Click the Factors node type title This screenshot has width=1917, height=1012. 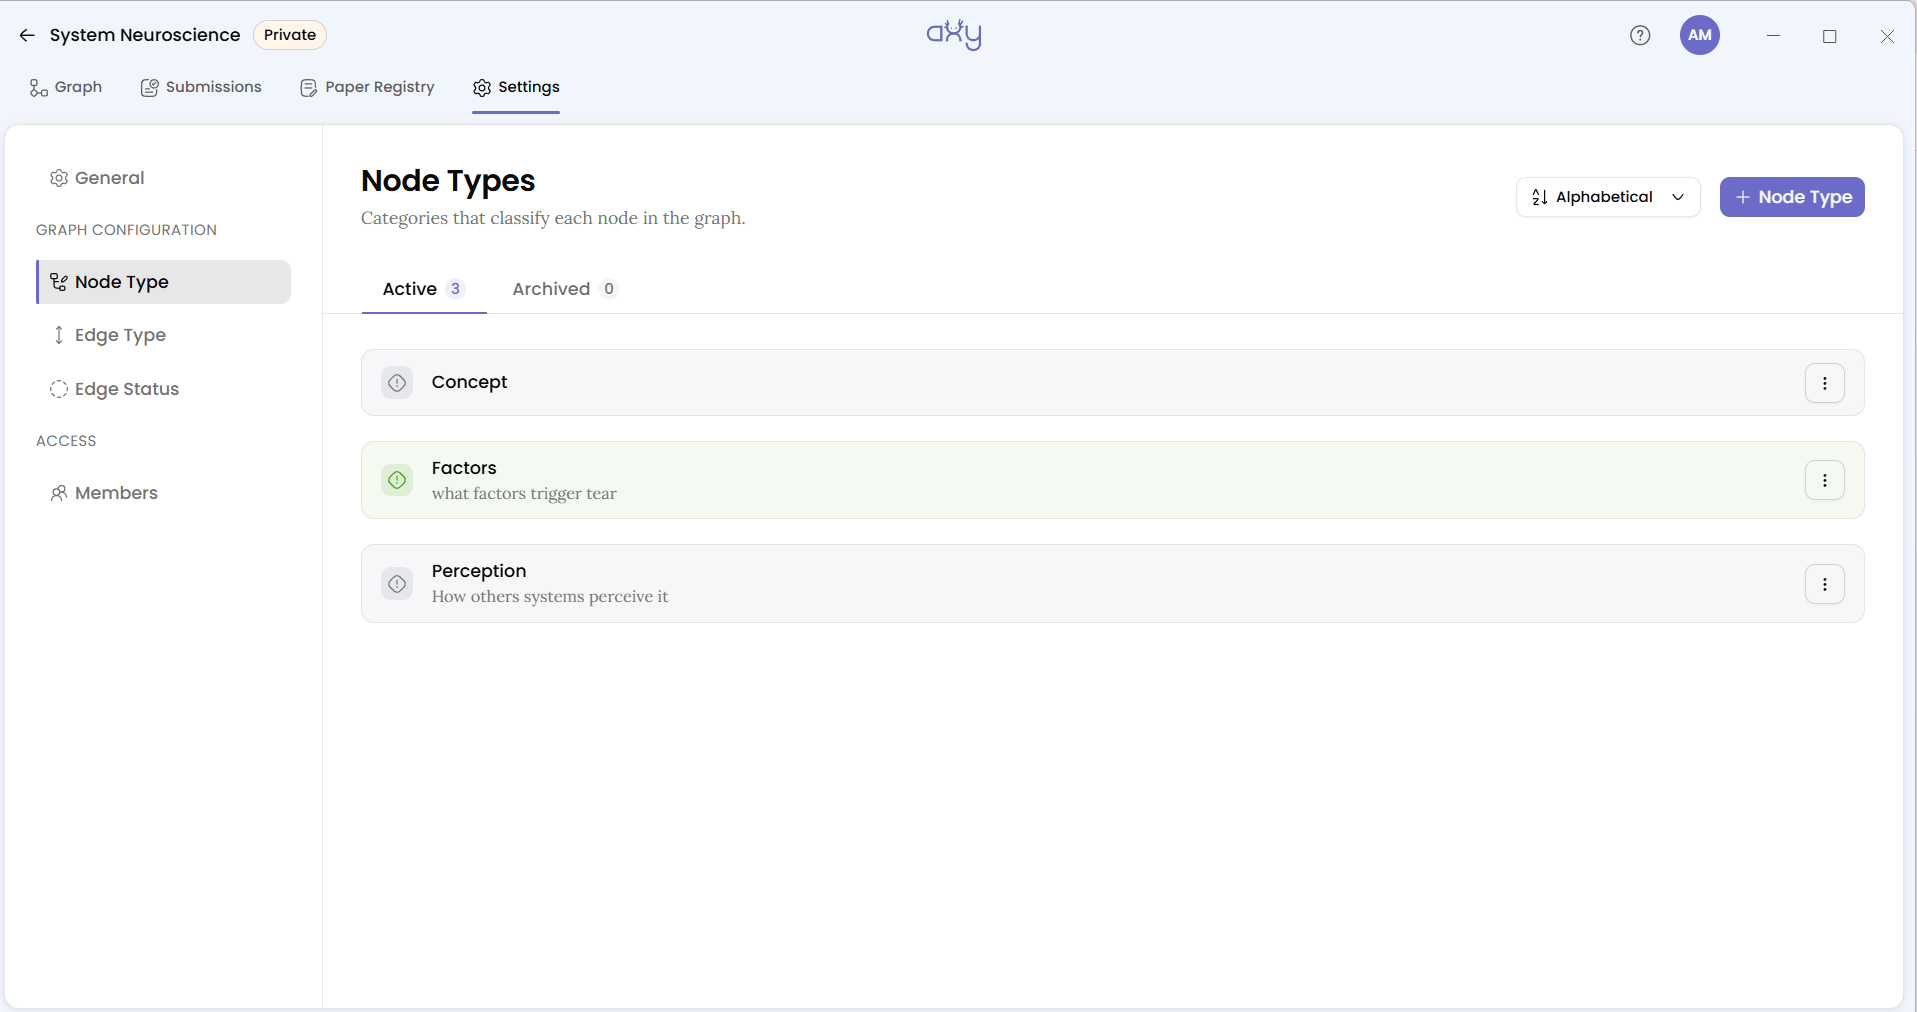pyautogui.click(x=464, y=468)
